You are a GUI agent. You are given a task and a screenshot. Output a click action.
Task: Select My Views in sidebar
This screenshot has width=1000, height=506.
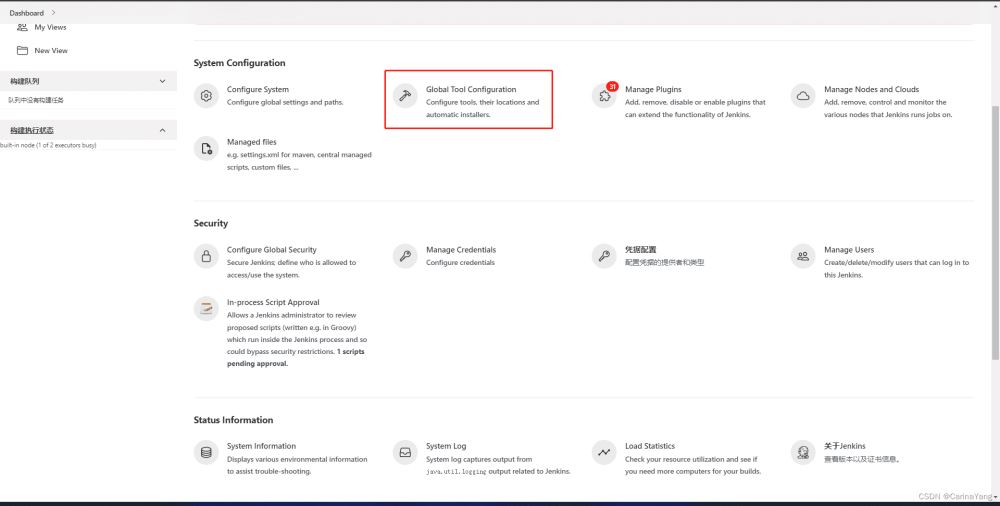tap(50, 27)
